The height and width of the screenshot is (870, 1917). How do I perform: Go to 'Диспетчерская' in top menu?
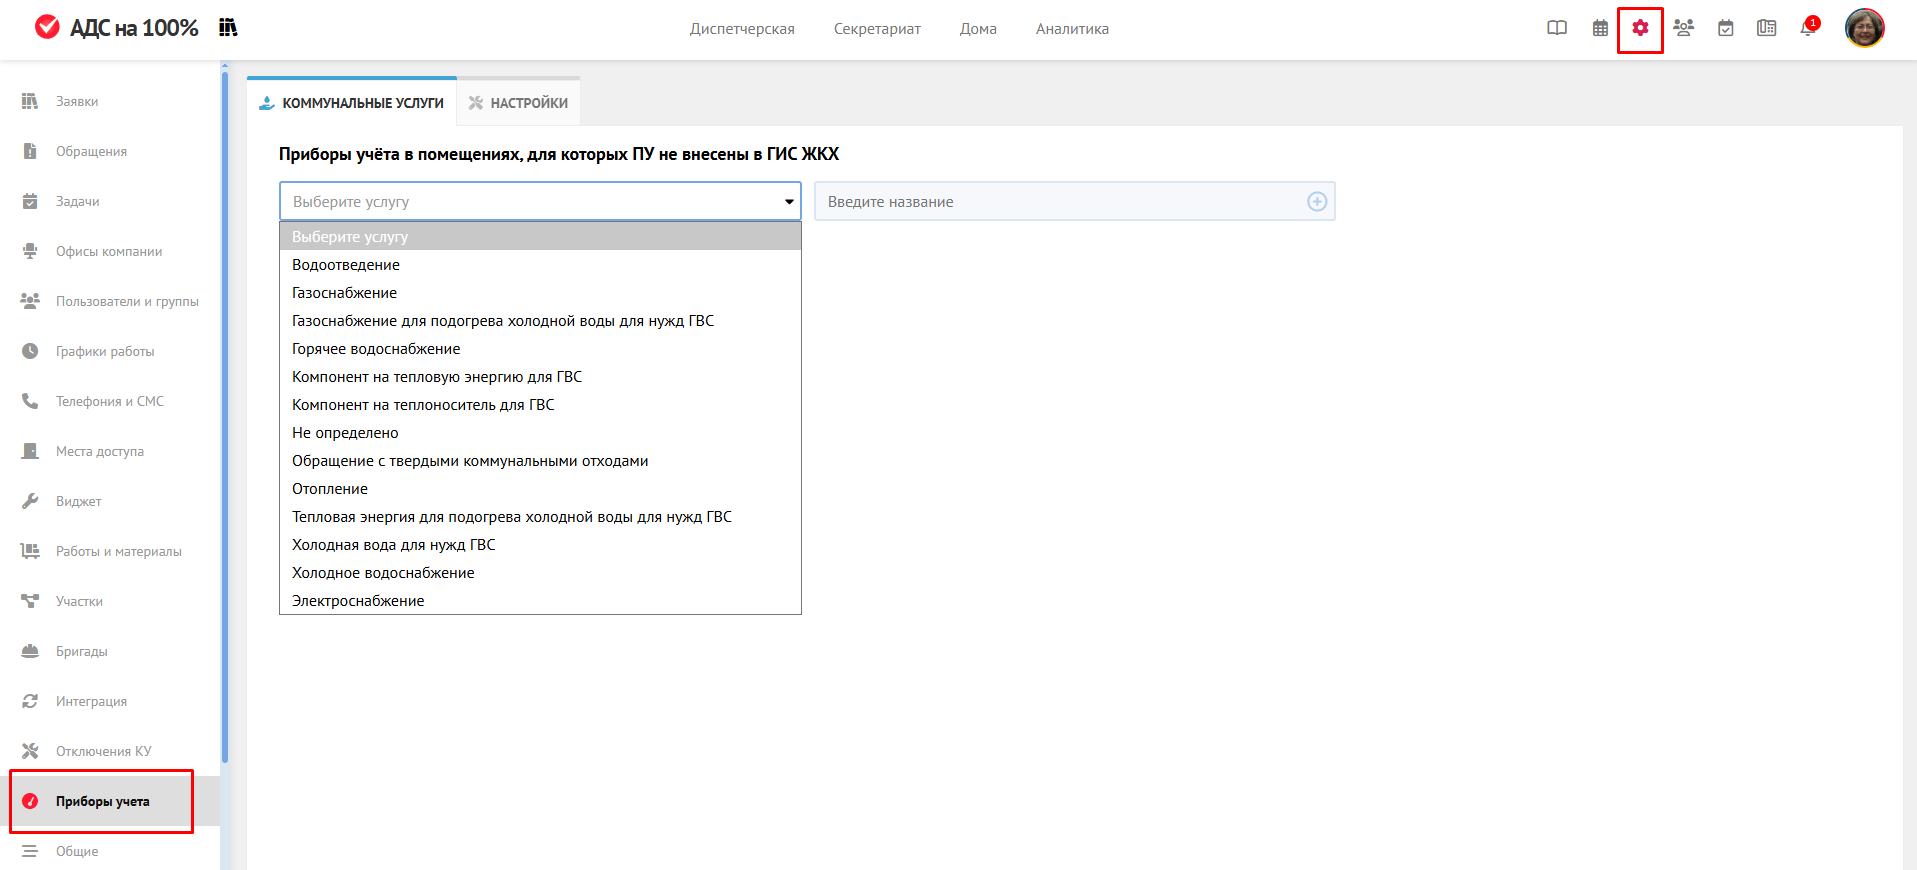click(x=742, y=29)
